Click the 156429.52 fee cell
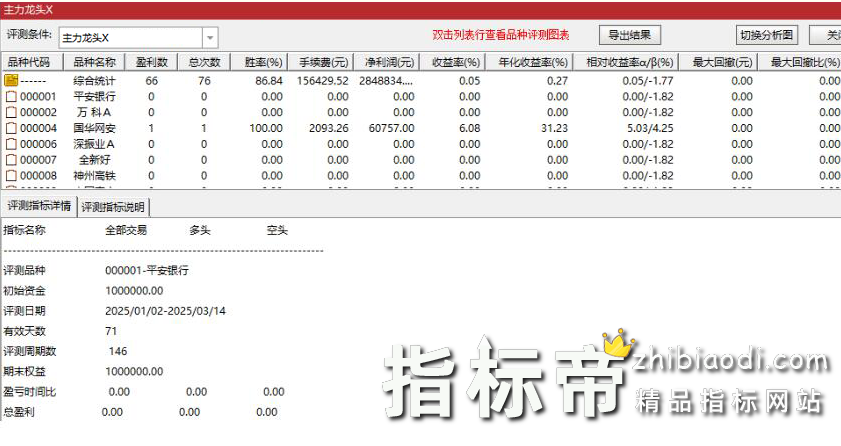841x446 pixels. click(323, 80)
